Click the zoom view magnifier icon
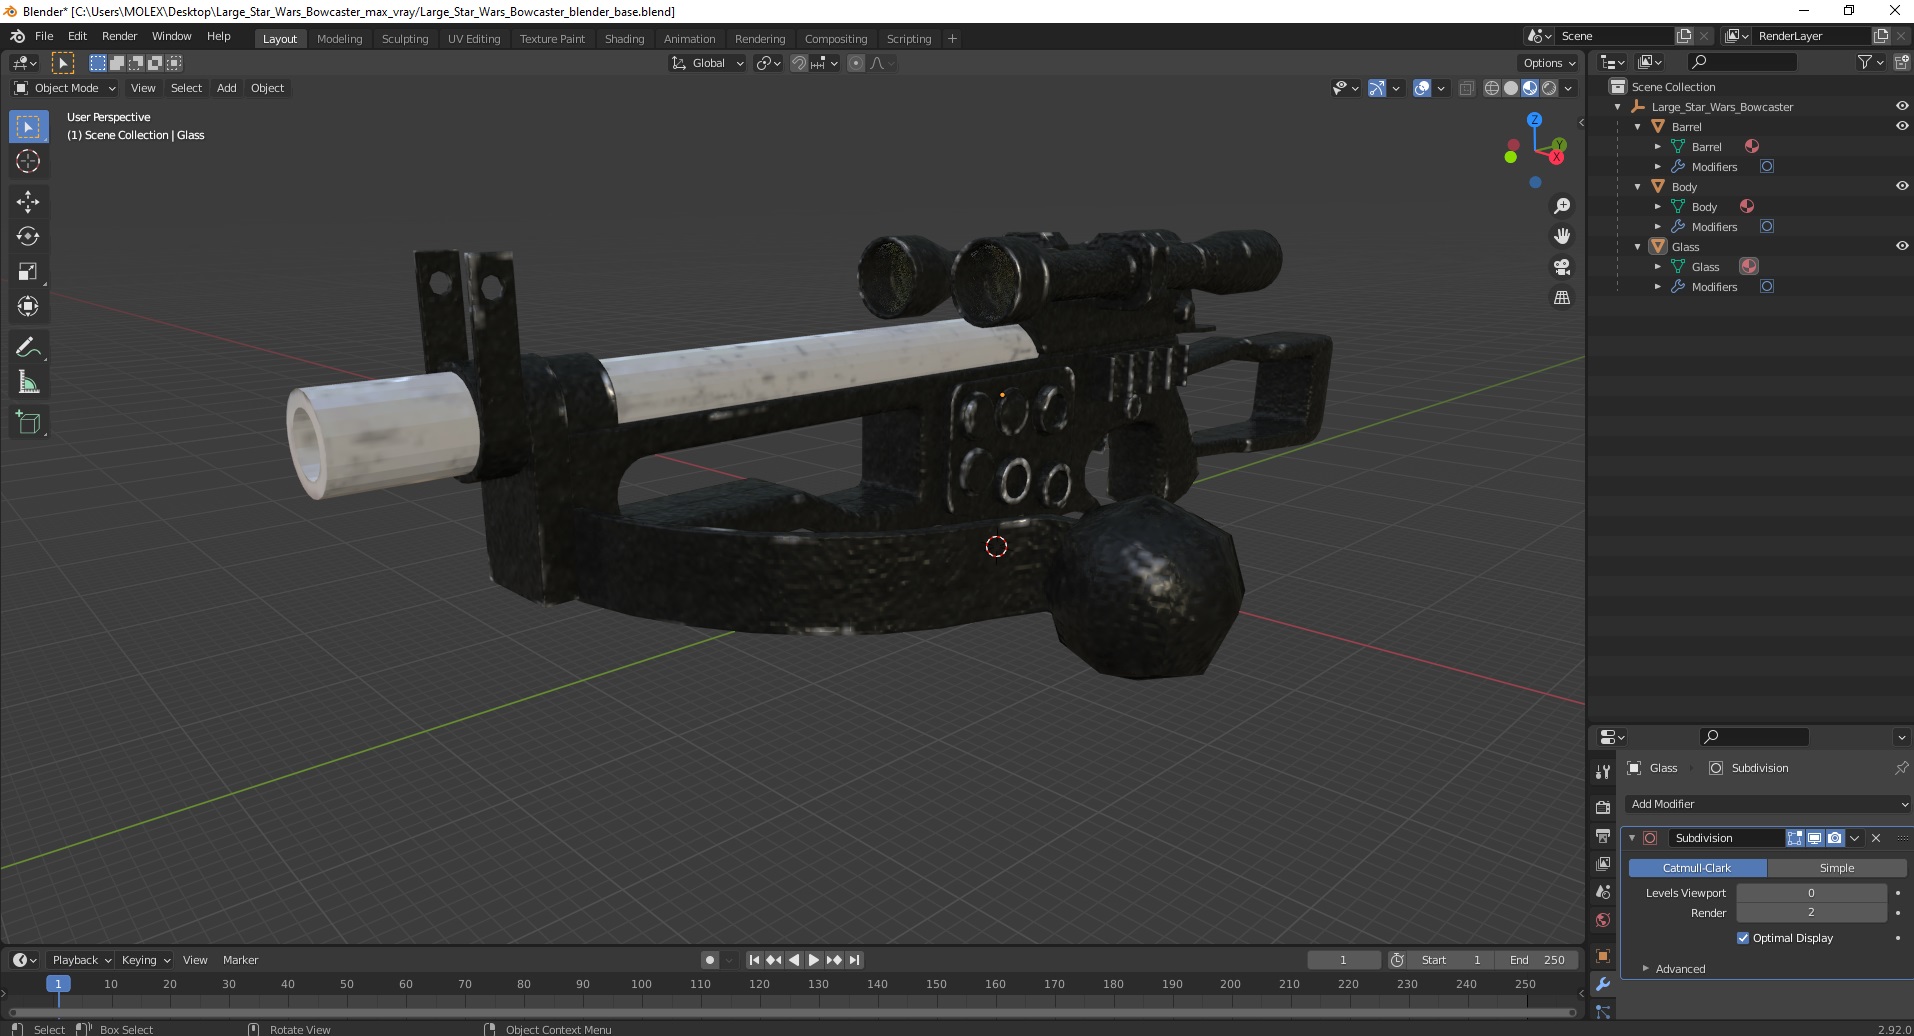The height and width of the screenshot is (1036, 1914). click(x=1561, y=206)
